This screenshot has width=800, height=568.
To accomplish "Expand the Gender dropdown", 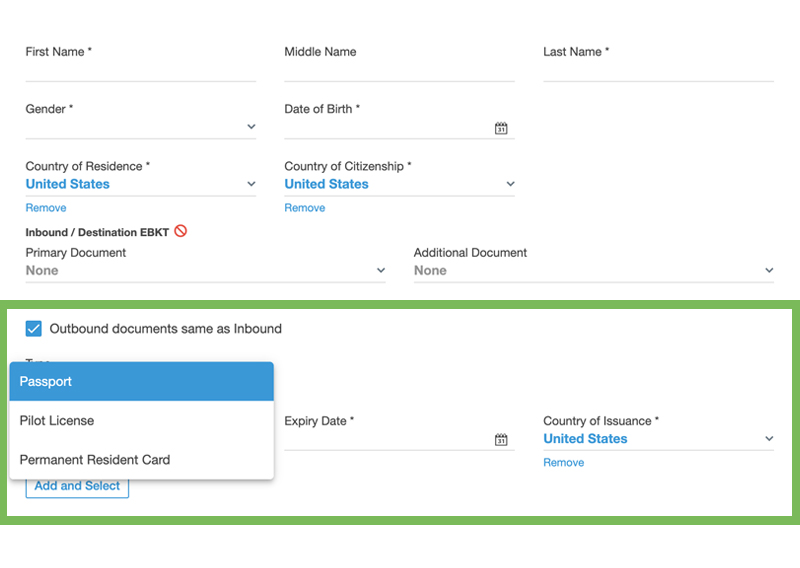I will tap(251, 128).
